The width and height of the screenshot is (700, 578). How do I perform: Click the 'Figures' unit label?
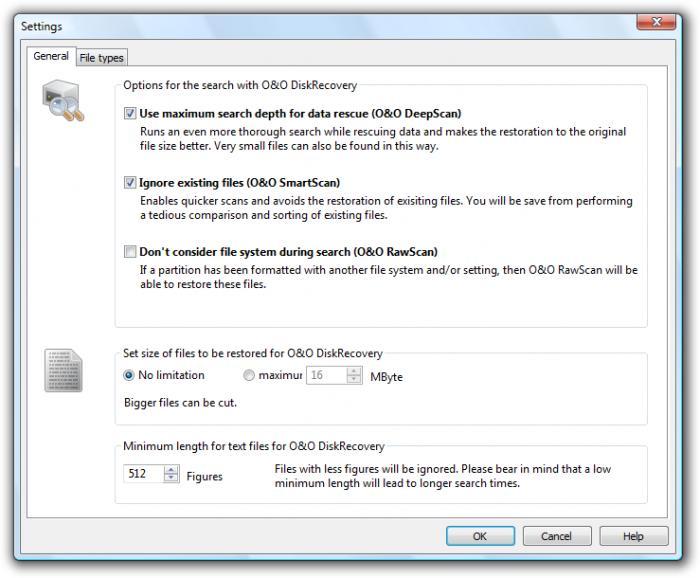click(x=204, y=476)
